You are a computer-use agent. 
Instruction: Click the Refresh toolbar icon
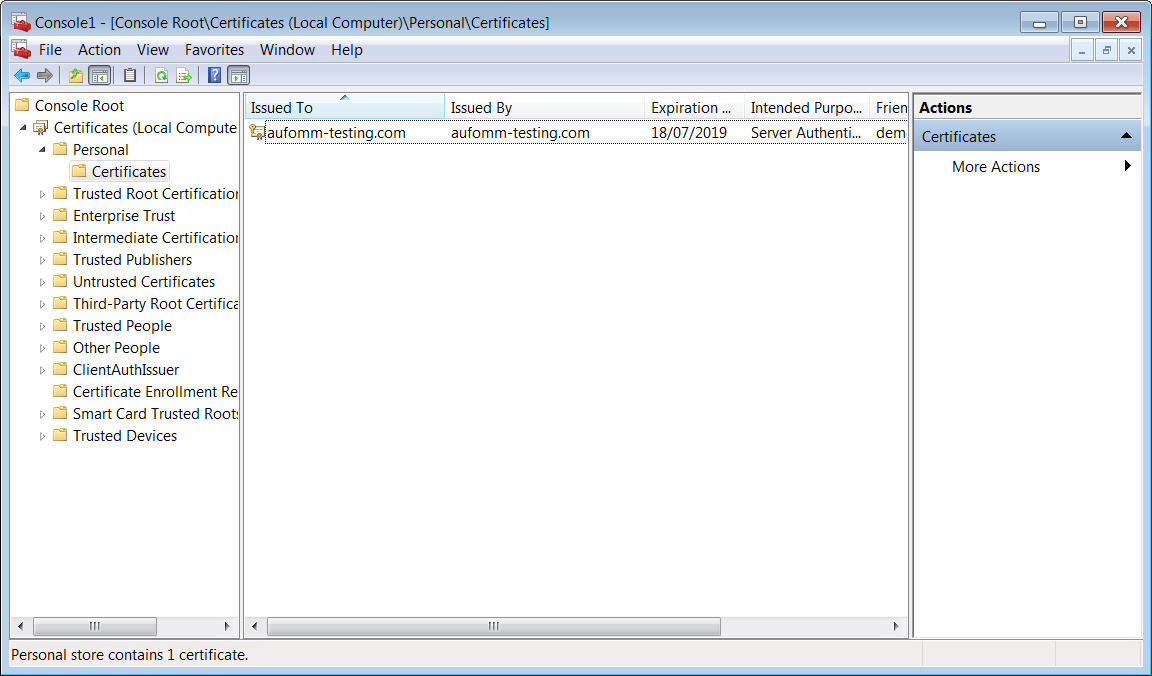161,75
